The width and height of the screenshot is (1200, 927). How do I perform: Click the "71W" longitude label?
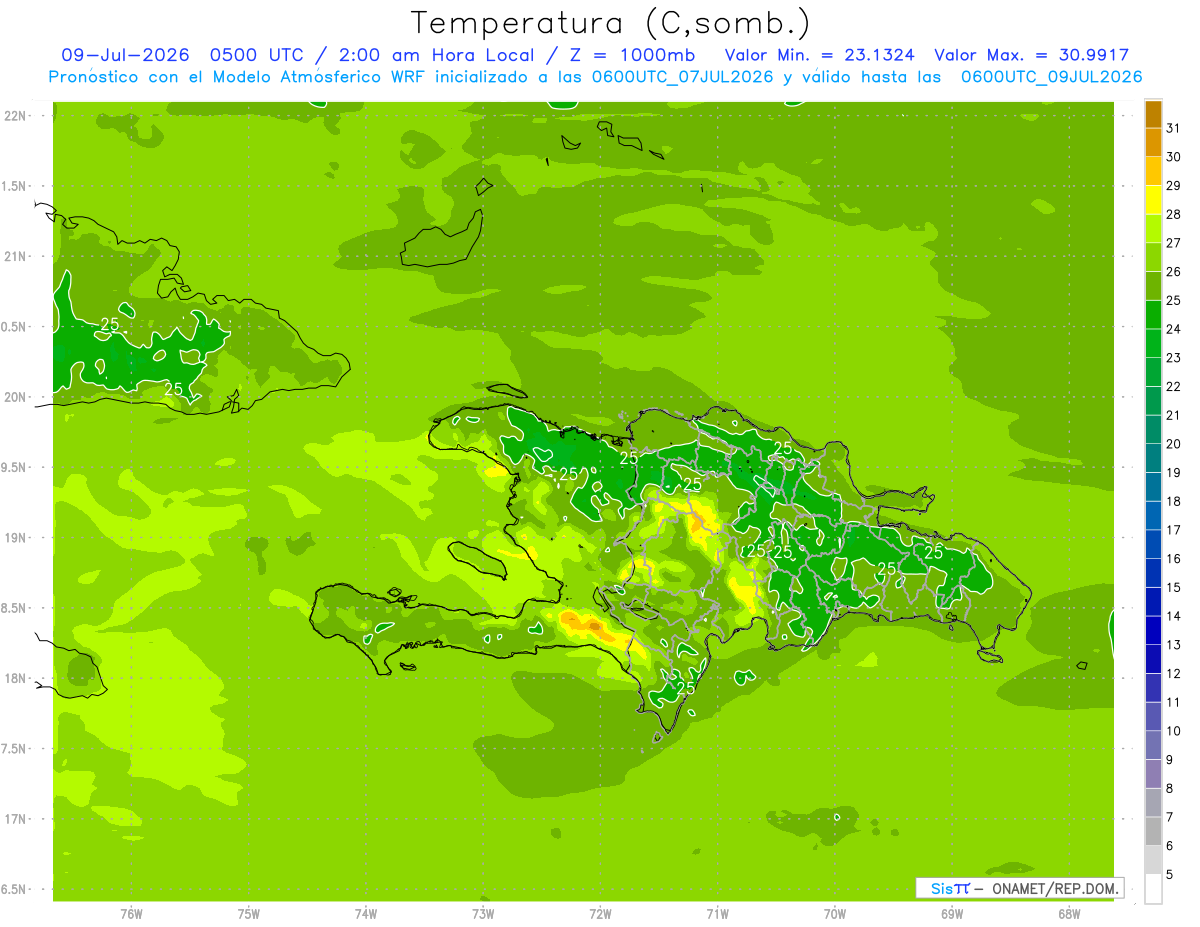point(717,913)
